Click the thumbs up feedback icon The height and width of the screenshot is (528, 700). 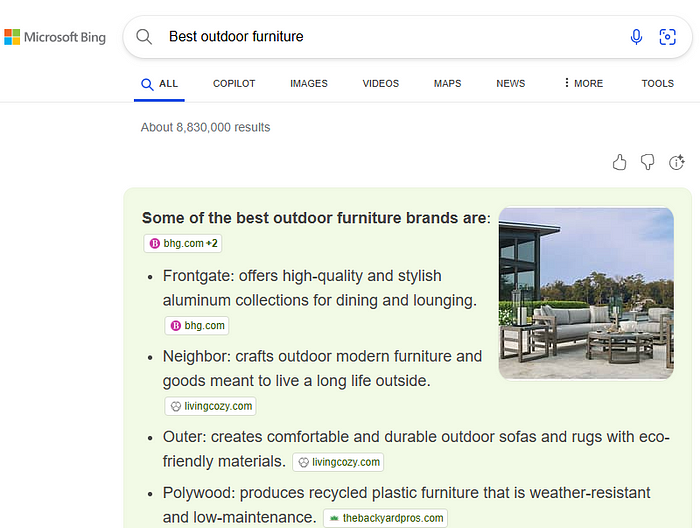tap(619, 162)
